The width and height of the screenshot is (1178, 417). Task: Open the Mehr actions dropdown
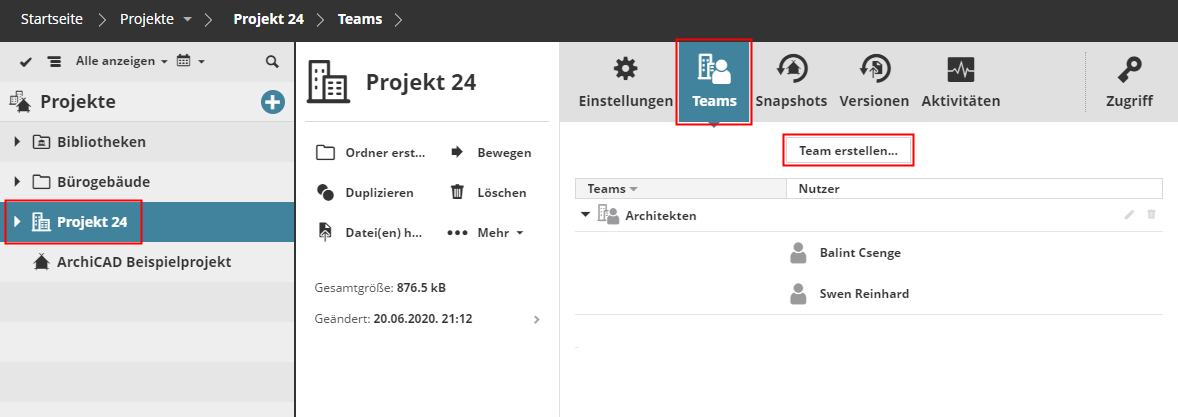pos(486,233)
